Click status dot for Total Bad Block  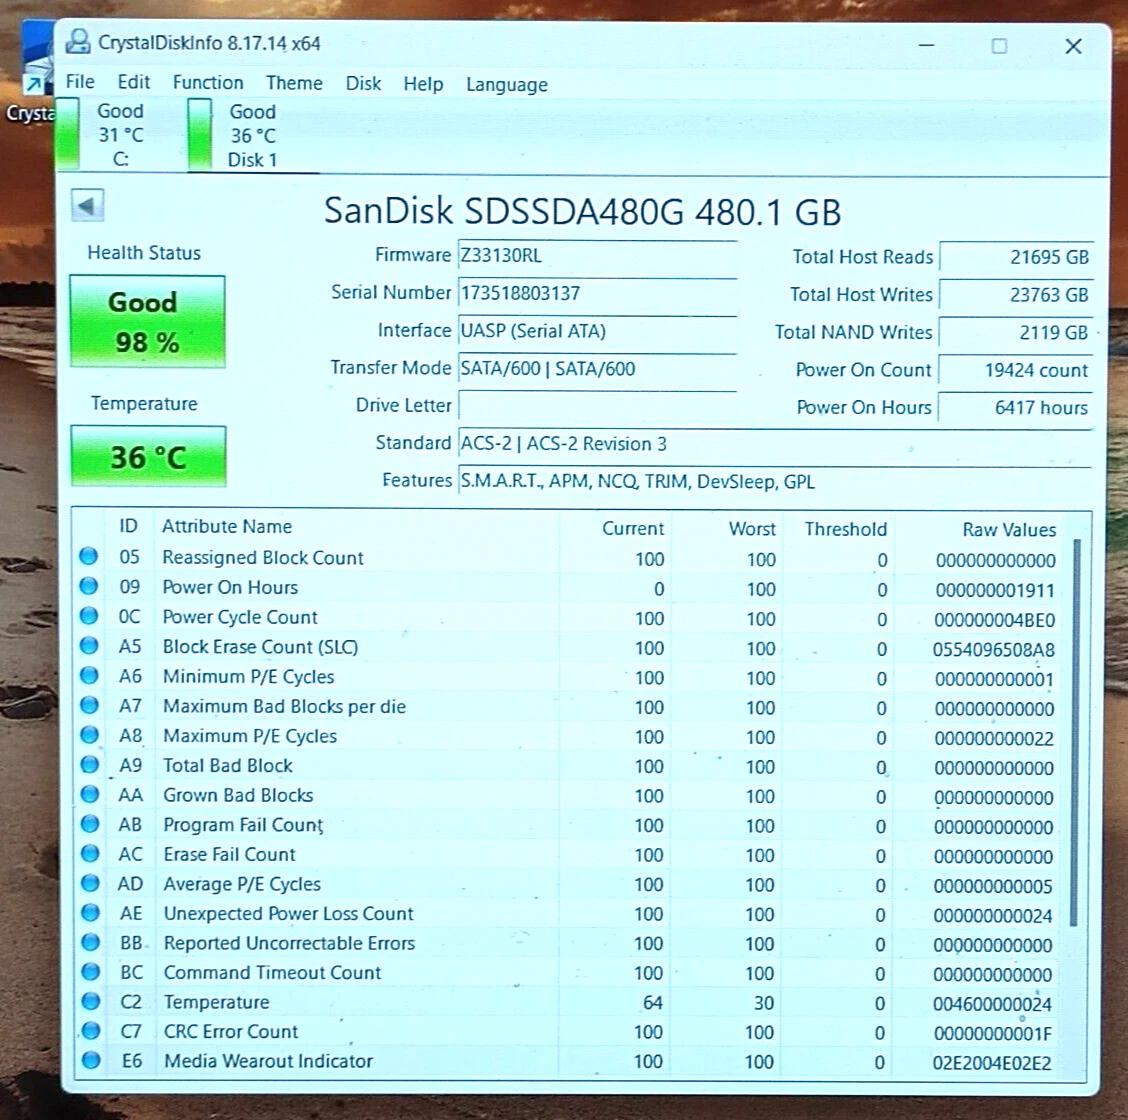tap(89, 764)
